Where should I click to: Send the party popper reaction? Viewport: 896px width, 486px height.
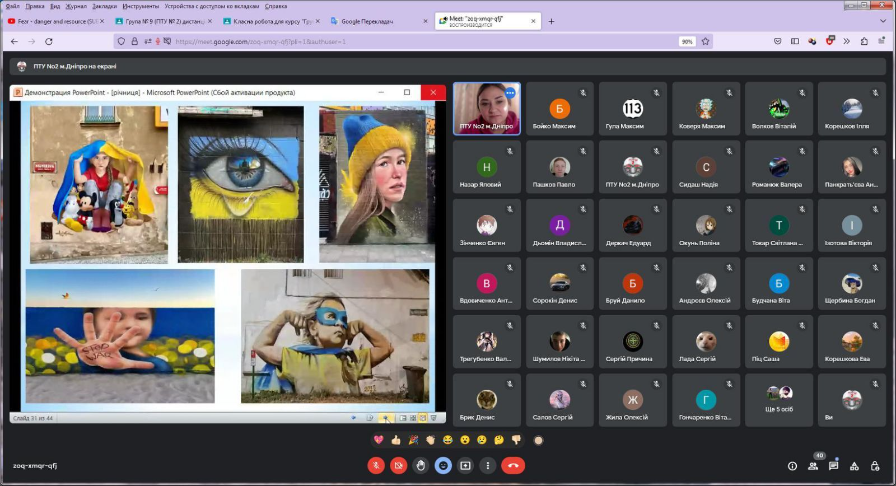click(x=413, y=440)
